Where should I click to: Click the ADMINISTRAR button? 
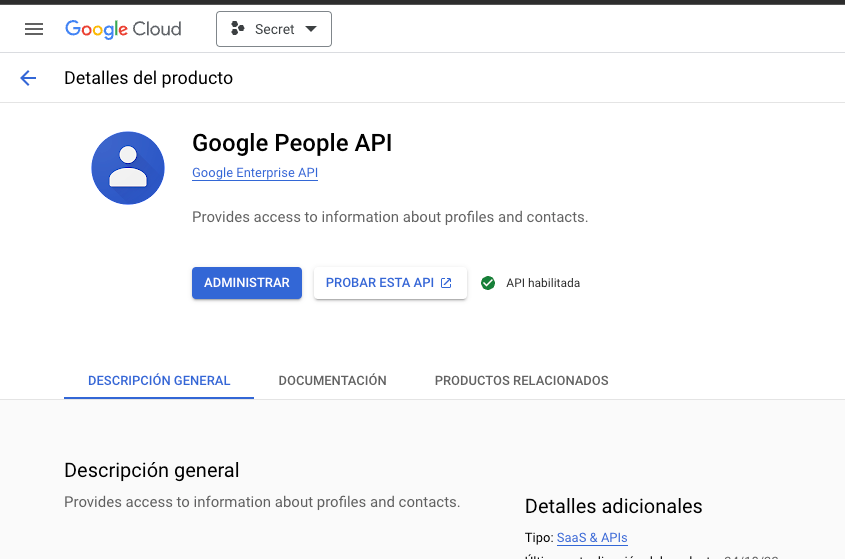click(247, 282)
